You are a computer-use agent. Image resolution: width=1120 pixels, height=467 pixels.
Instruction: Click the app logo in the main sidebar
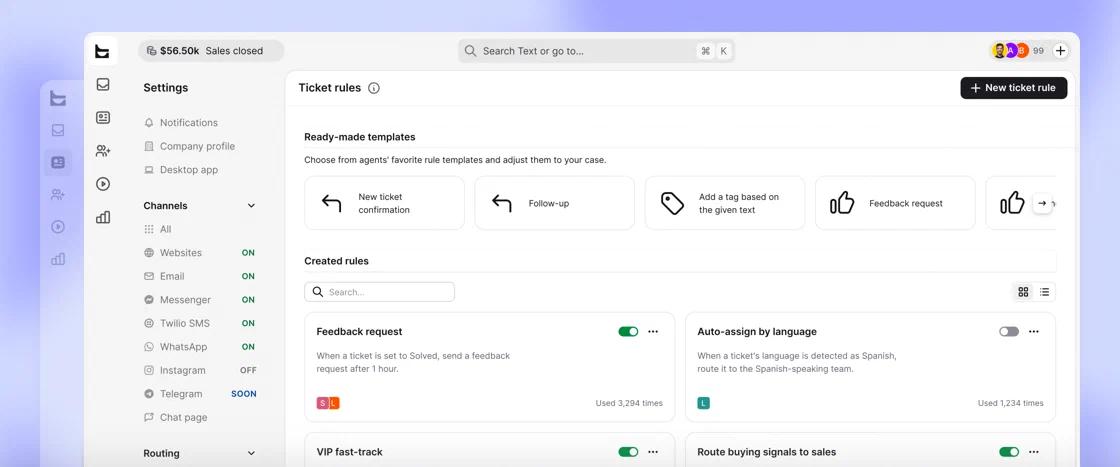pos(103,51)
